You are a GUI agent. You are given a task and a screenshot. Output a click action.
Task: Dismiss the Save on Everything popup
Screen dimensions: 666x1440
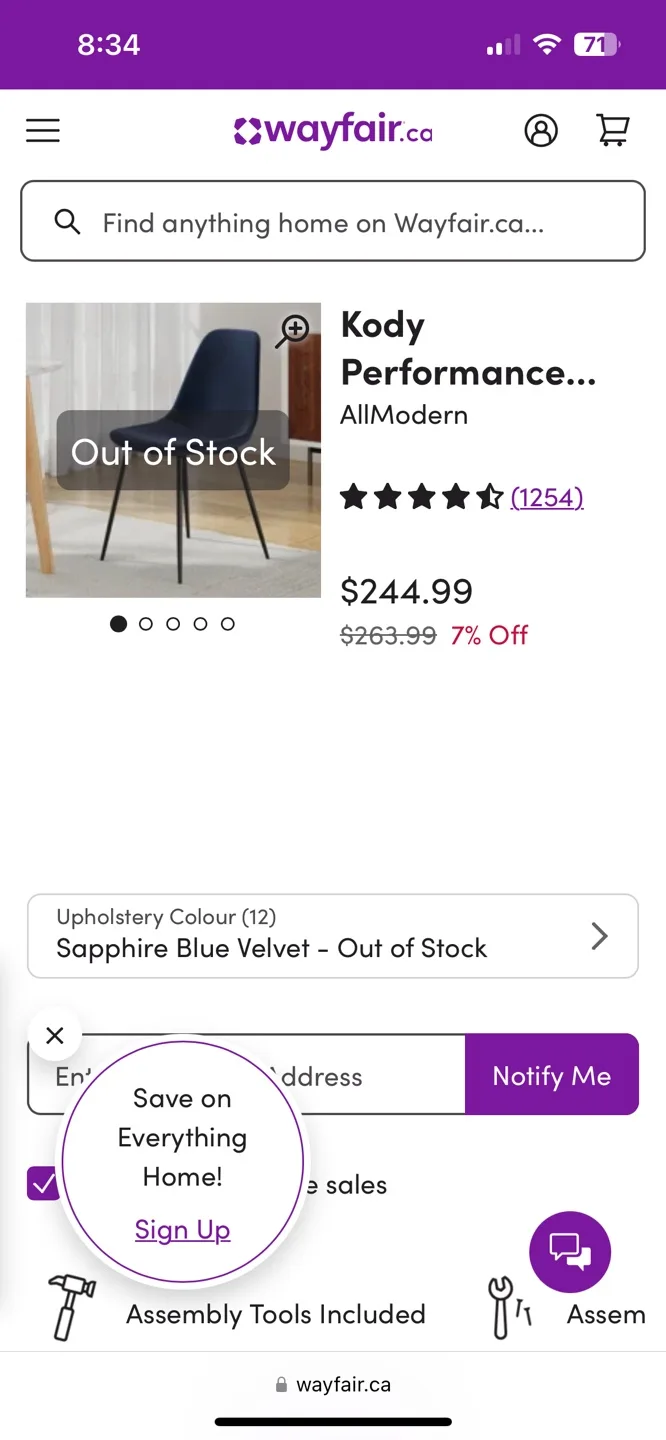tap(55, 1035)
